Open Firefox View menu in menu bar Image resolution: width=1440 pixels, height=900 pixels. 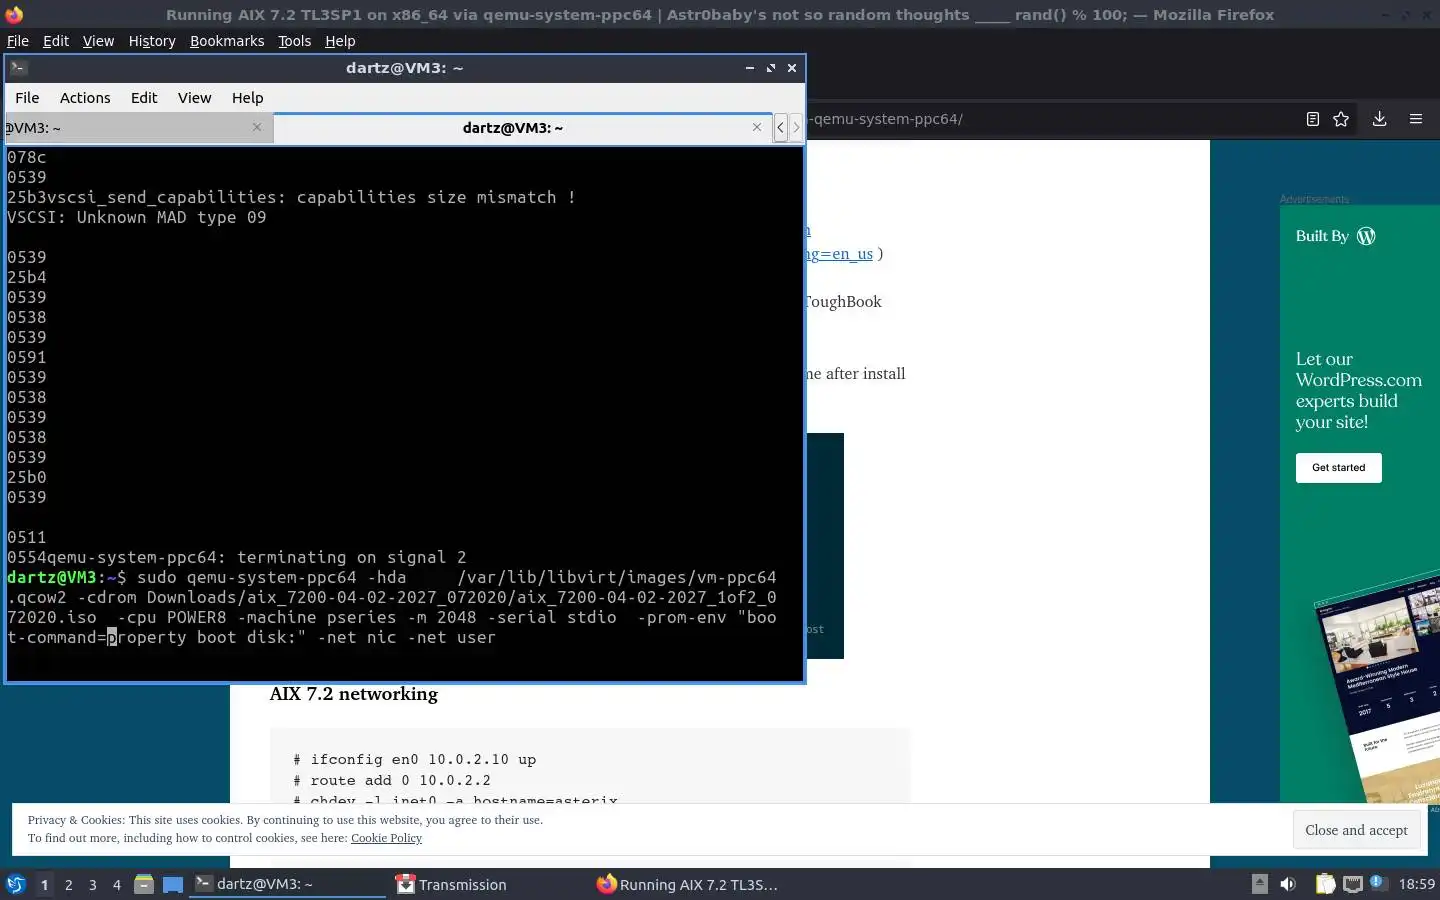pyautogui.click(x=98, y=41)
